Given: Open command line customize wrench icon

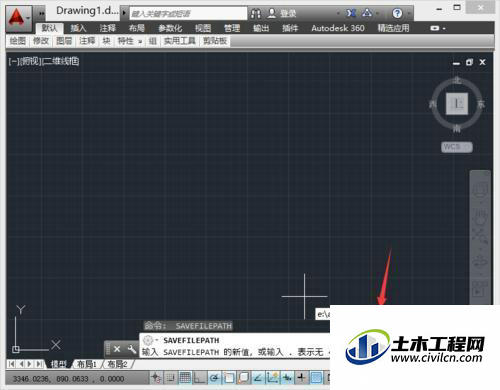Looking at the screenshot, I should pyautogui.click(x=132, y=349).
